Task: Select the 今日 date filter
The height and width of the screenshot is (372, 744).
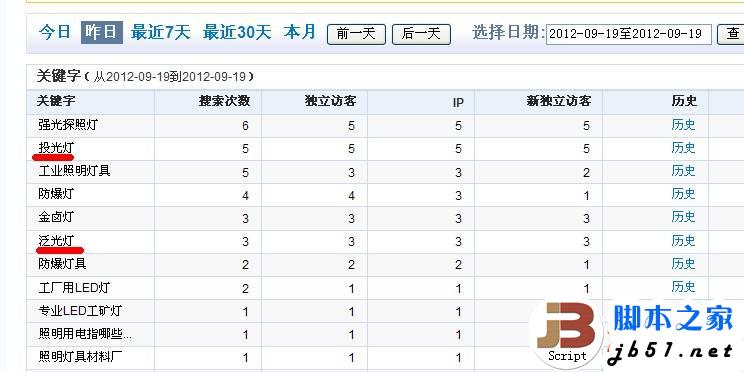Action: click(55, 33)
